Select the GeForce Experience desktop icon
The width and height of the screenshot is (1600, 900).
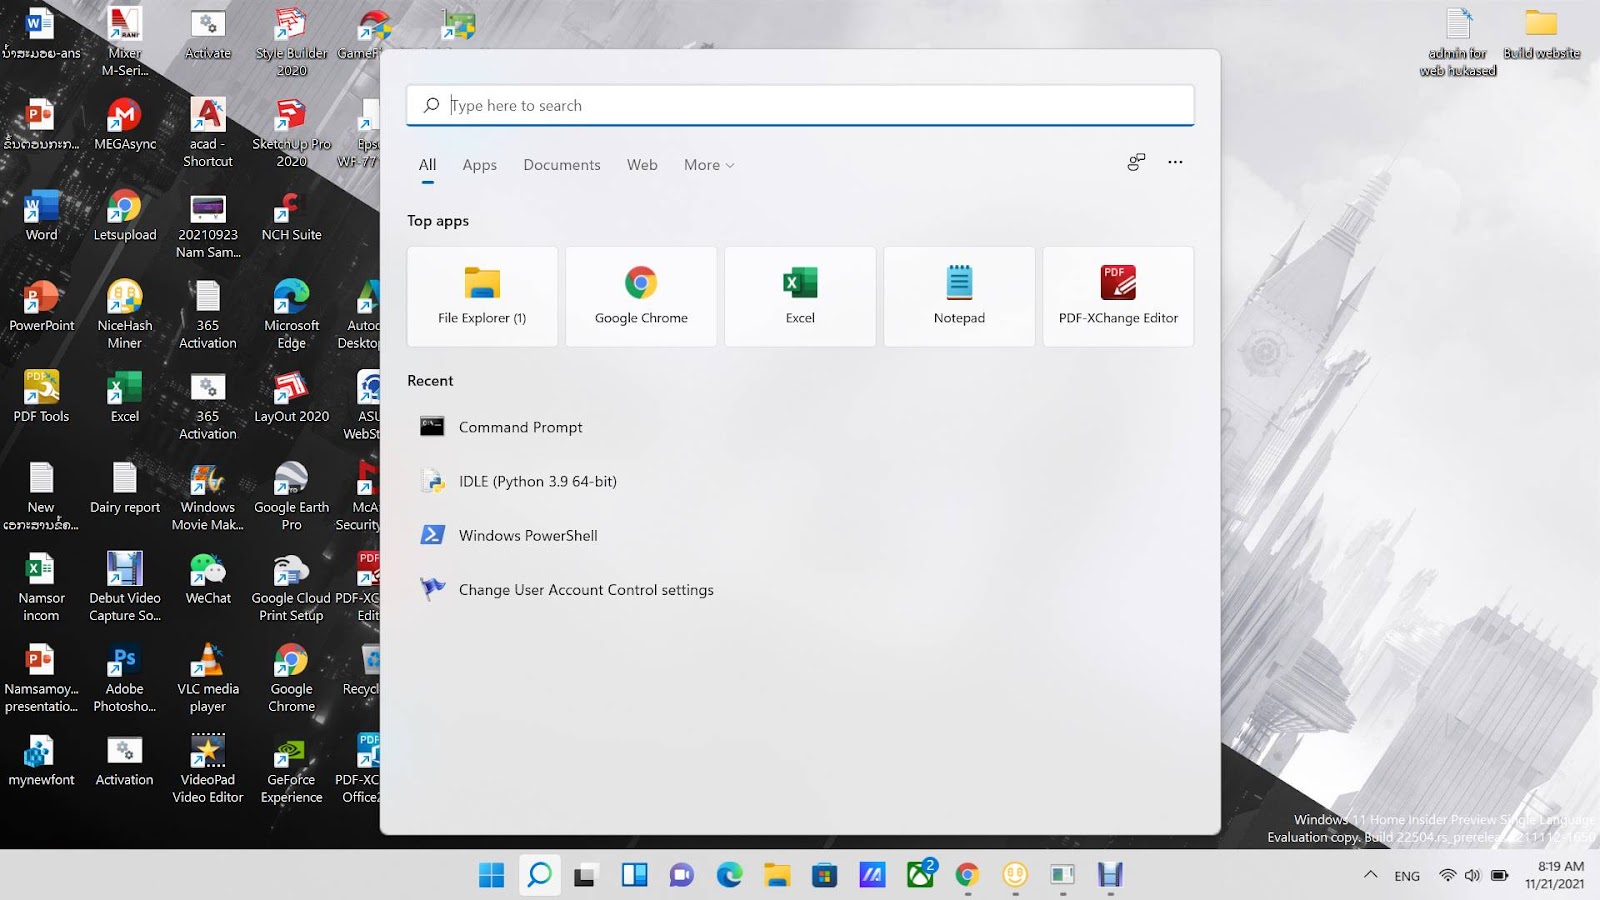[291, 770]
